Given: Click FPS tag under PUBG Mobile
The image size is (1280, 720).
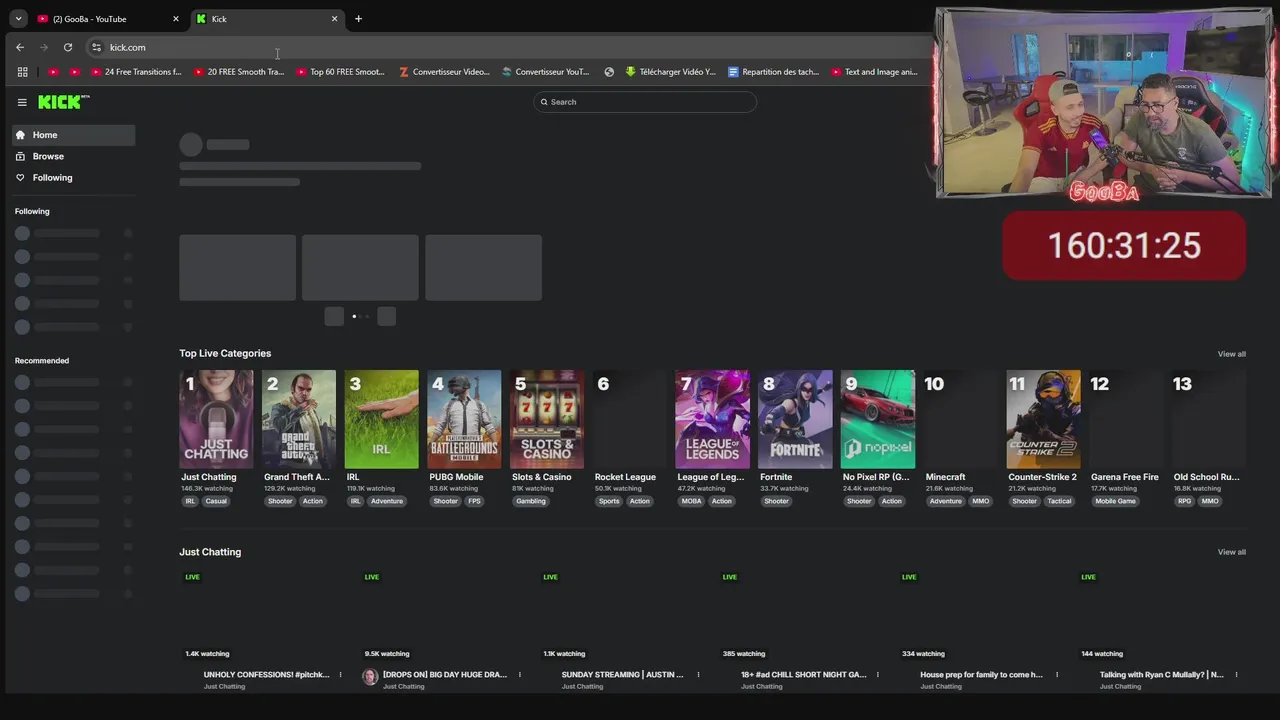Looking at the screenshot, I should [474, 501].
